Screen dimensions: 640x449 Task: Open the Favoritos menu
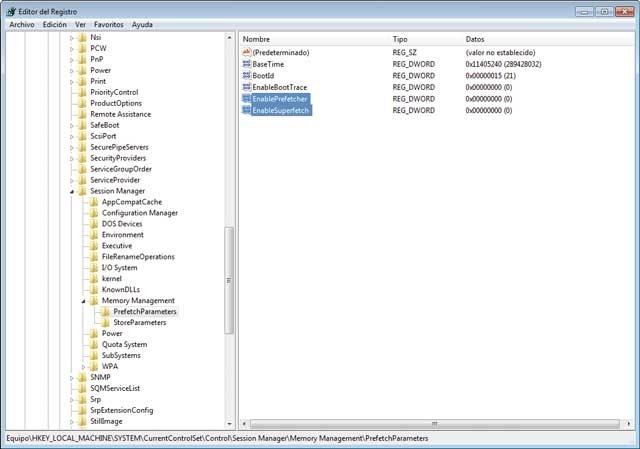(x=109, y=24)
